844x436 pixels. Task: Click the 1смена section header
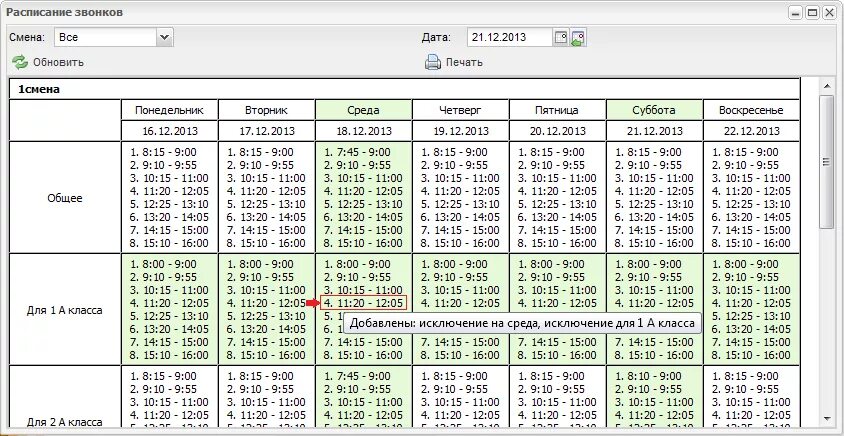coord(39,90)
